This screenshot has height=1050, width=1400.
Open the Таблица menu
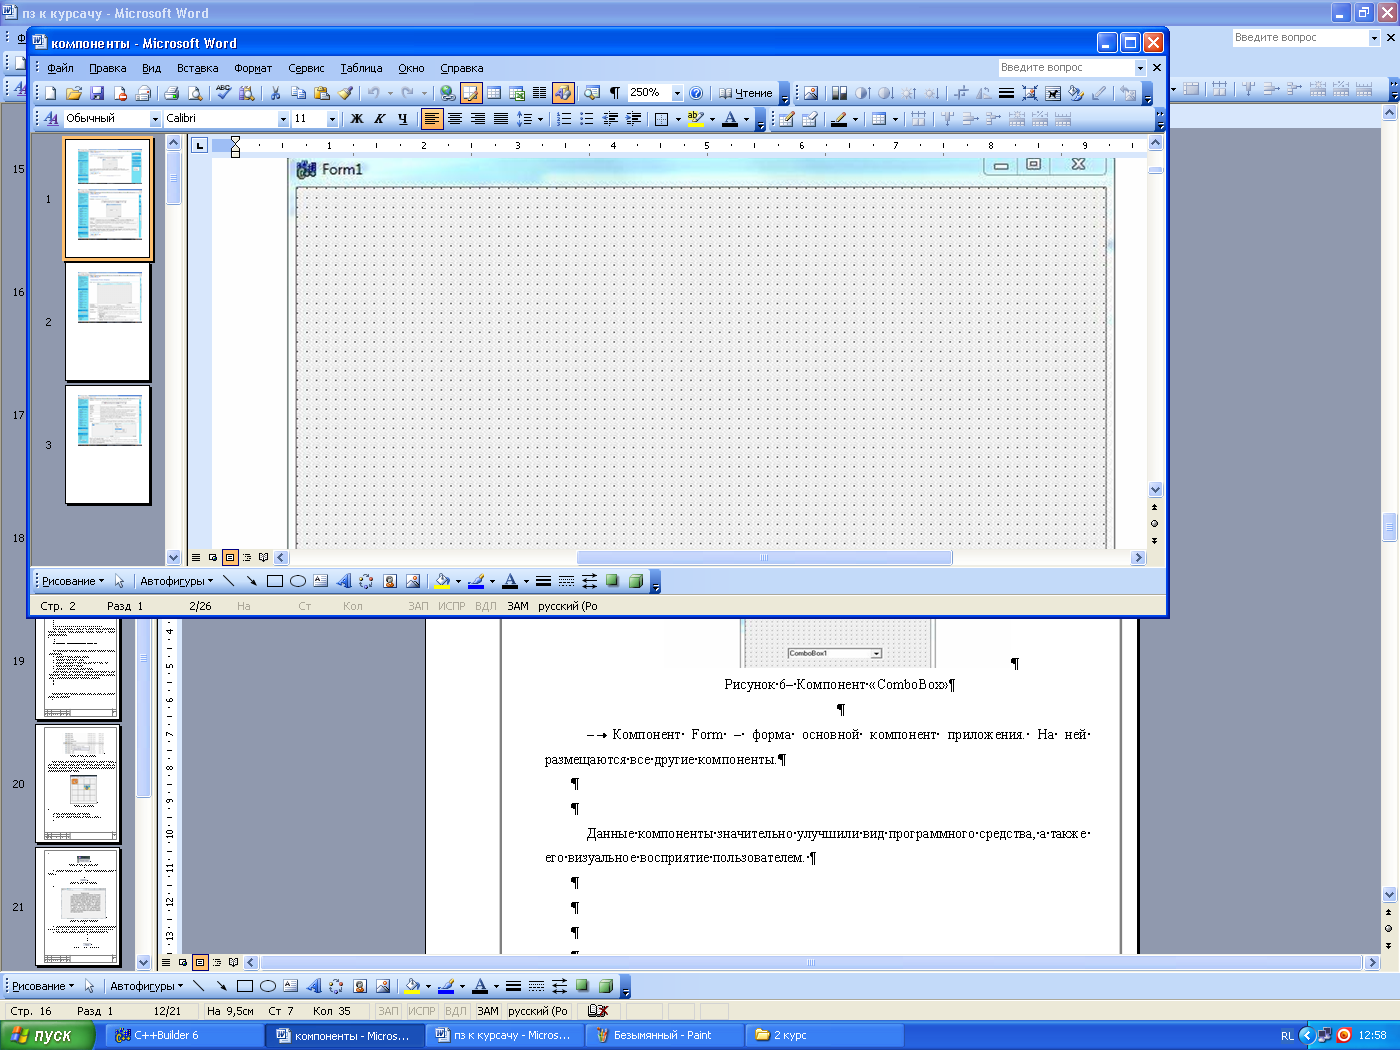click(361, 68)
